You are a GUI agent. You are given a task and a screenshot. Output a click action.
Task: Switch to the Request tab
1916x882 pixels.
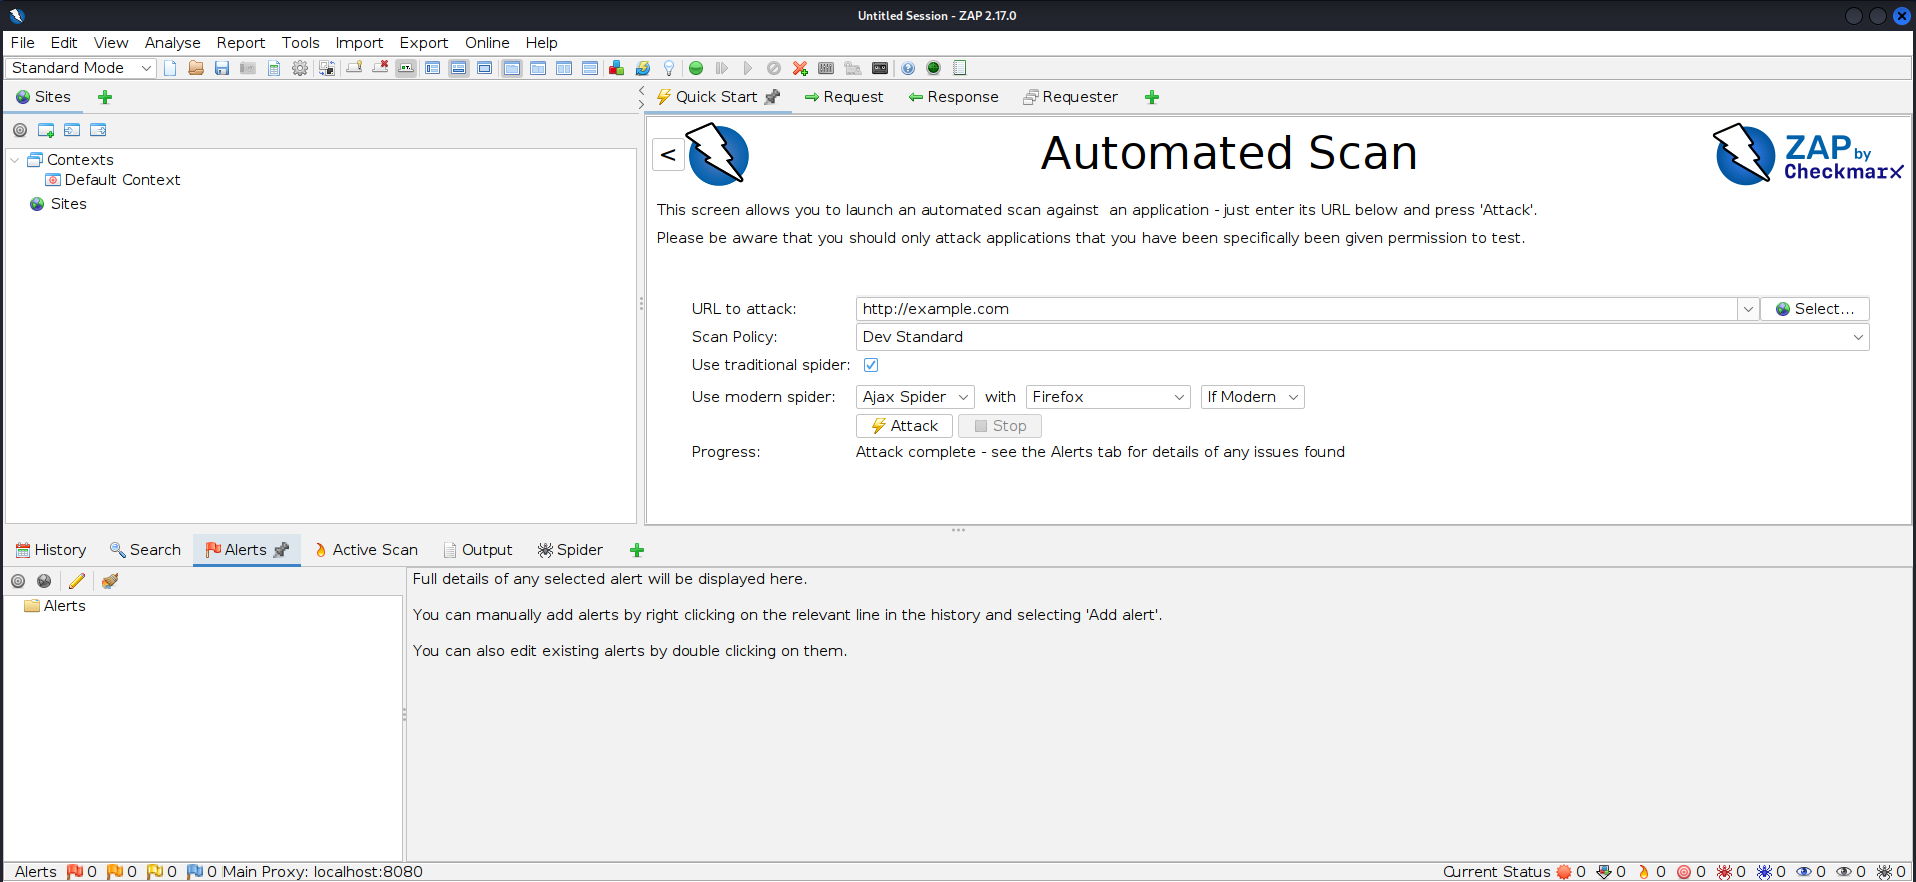click(844, 97)
